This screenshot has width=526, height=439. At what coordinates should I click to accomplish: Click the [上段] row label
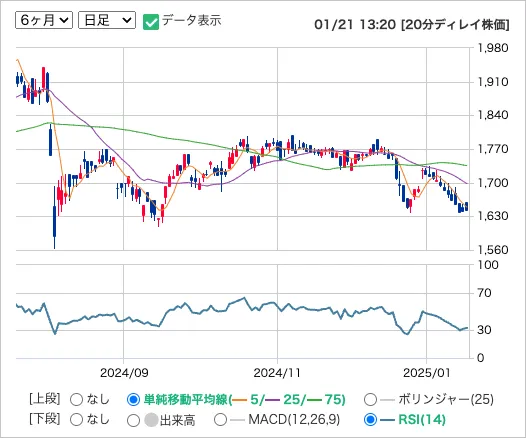45,399
